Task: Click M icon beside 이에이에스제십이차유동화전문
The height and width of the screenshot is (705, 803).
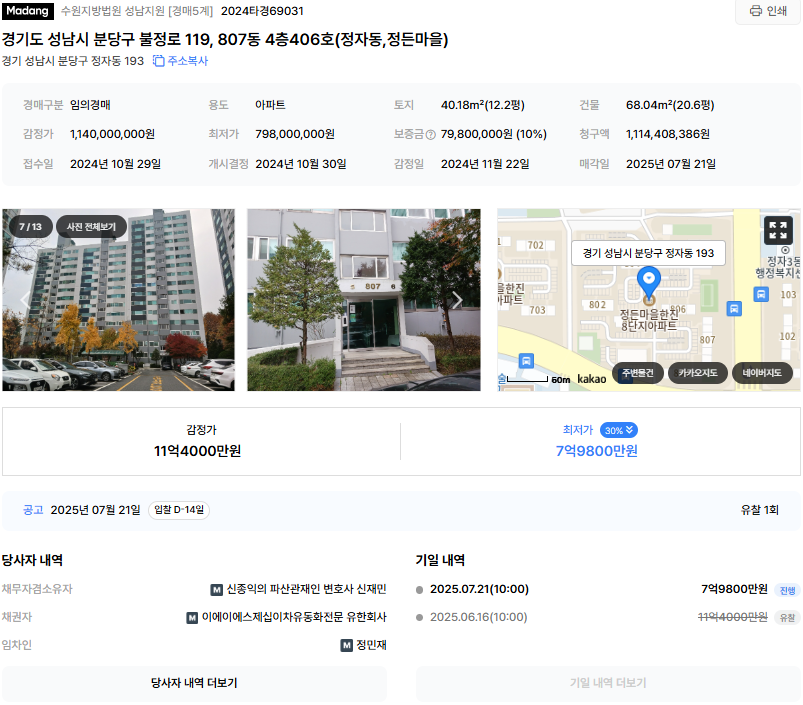Action: tap(192, 618)
